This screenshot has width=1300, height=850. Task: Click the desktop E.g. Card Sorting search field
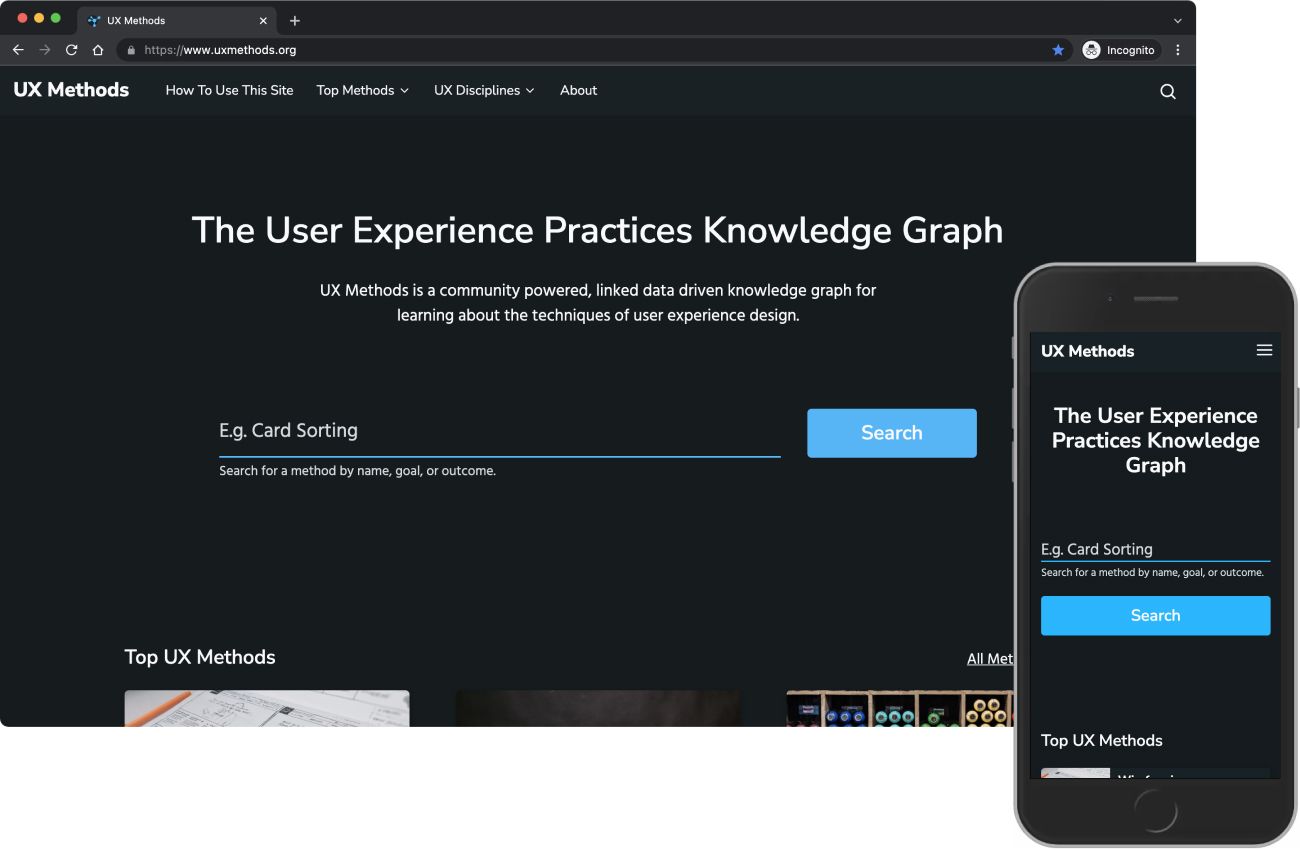[499, 431]
